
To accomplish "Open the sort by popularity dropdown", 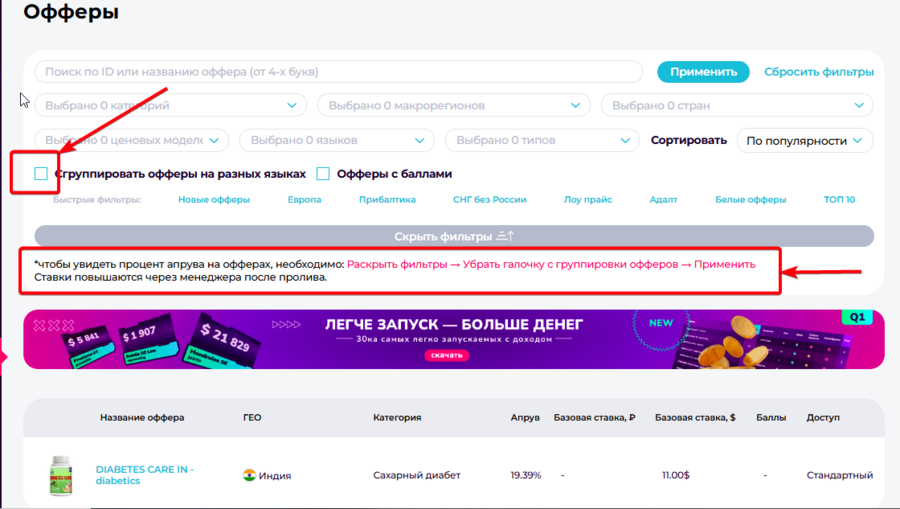I will pos(804,141).
